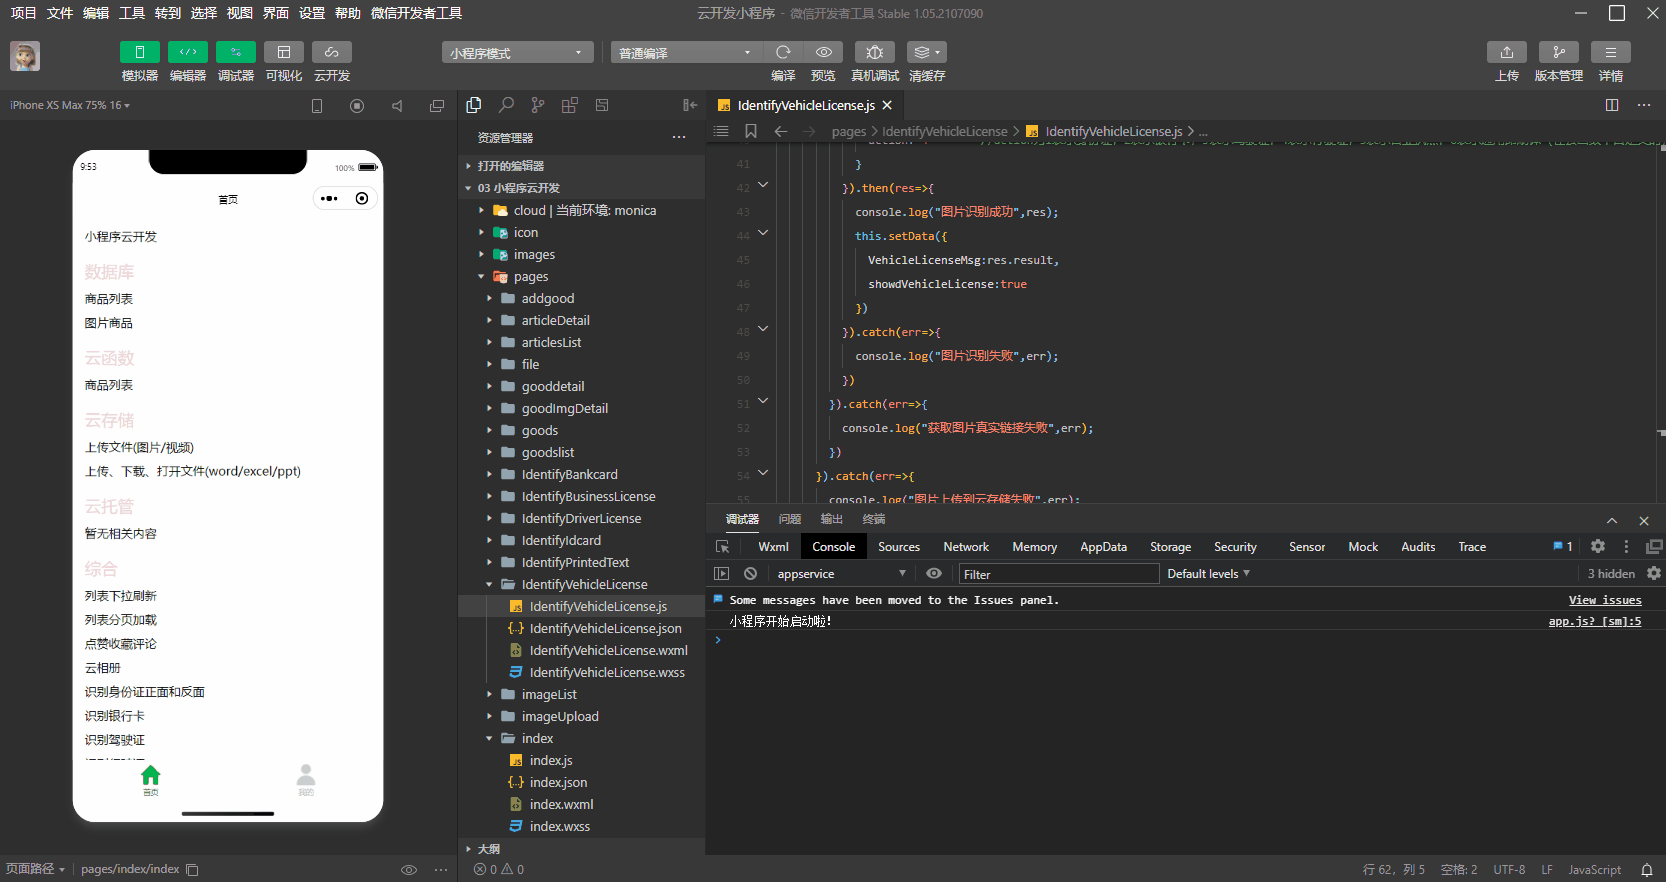
Task: Open the Storage devtools tab
Action: 1170,547
